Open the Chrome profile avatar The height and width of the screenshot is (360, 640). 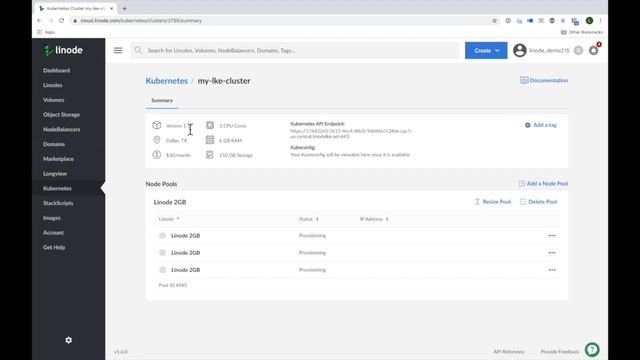click(589, 20)
